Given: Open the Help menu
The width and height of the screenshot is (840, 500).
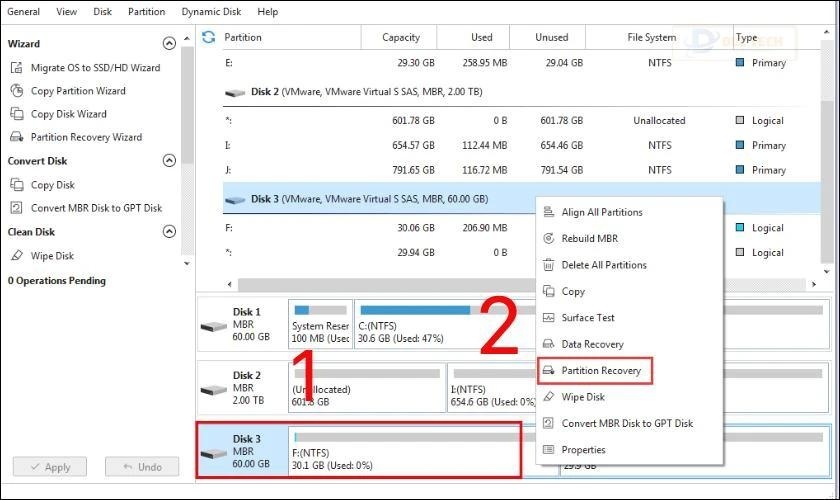Looking at the screenshot, I should [x=267, y=11].
